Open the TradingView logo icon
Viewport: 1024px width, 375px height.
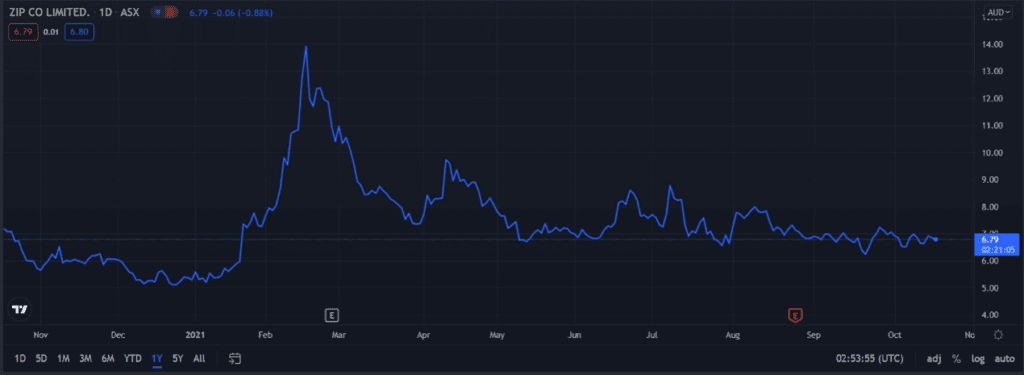(20, 310)
